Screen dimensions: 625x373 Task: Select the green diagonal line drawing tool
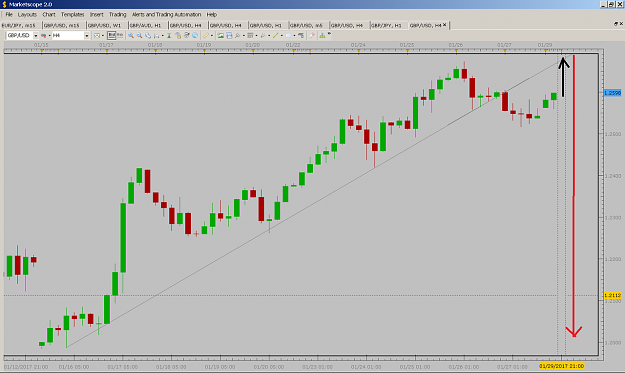(x=275, y=35)
